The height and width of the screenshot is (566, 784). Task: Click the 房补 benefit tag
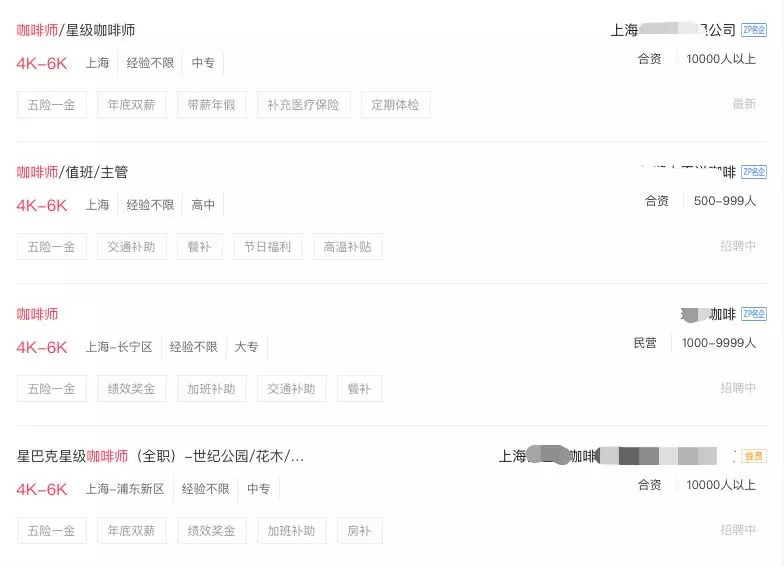point(359,530)
